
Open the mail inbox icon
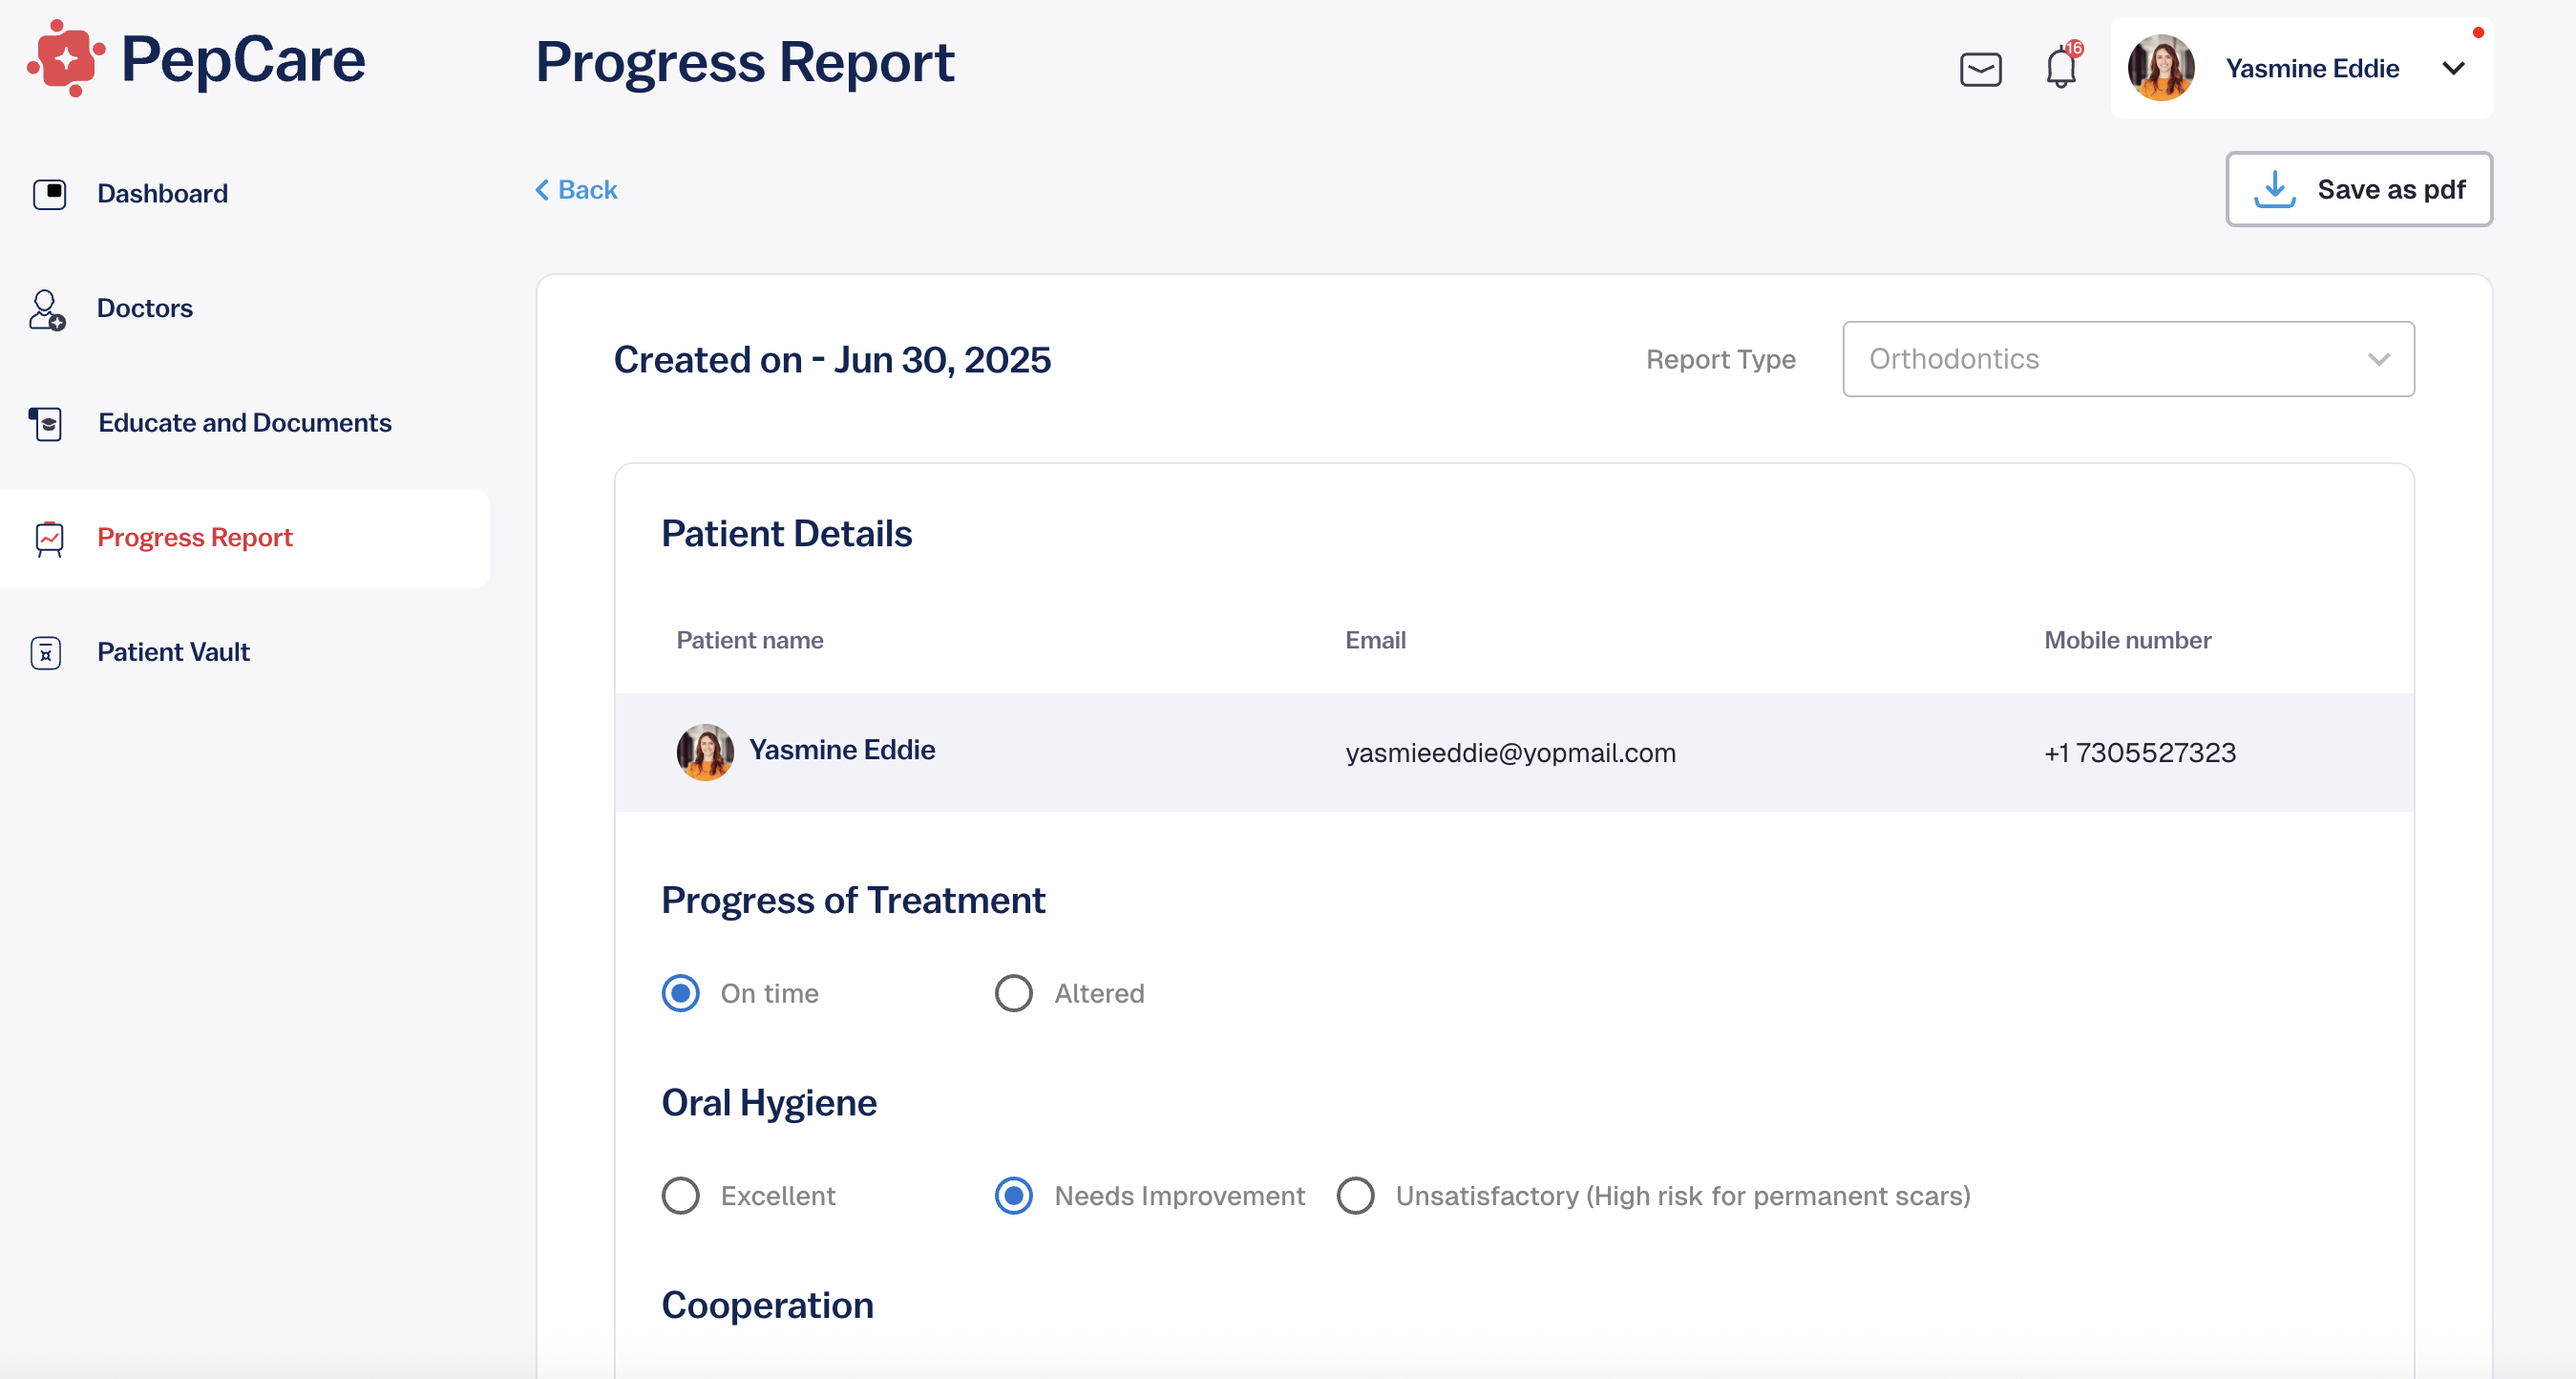1980,69
